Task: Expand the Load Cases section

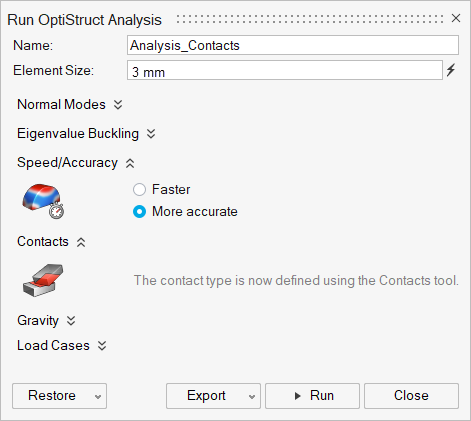Action: 102,346
